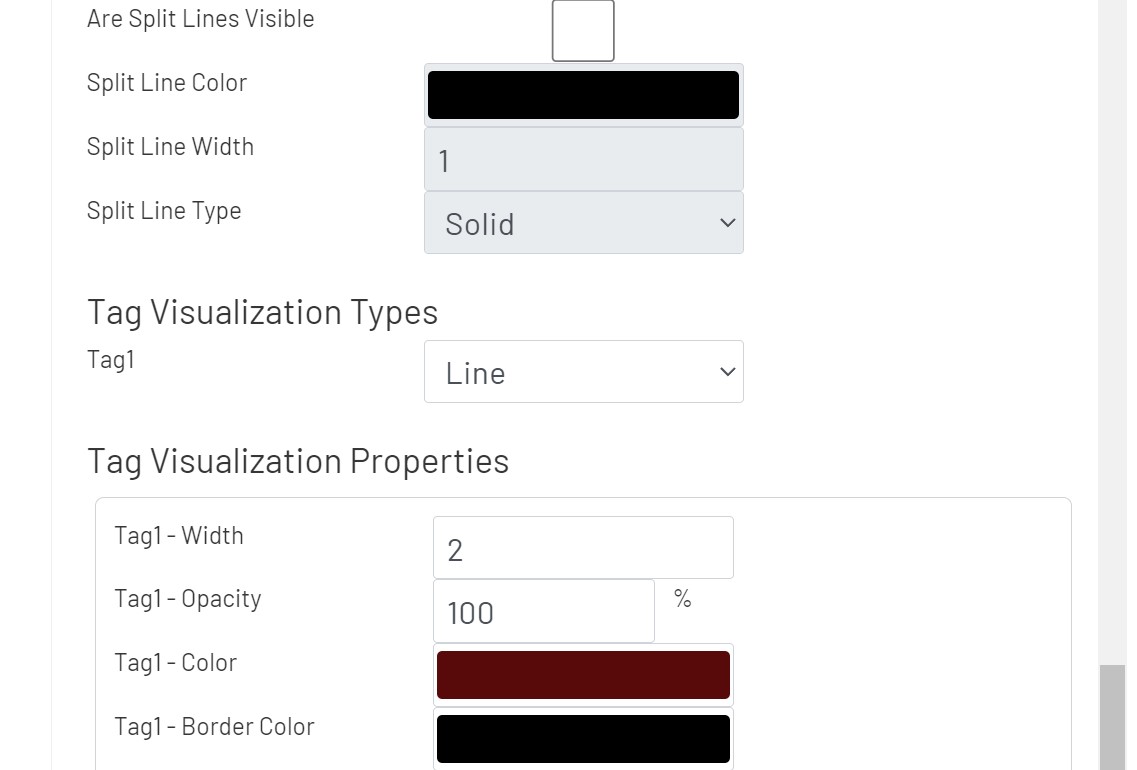Click the Tag1 Opacity input showing 100

[x=543, y=611]
